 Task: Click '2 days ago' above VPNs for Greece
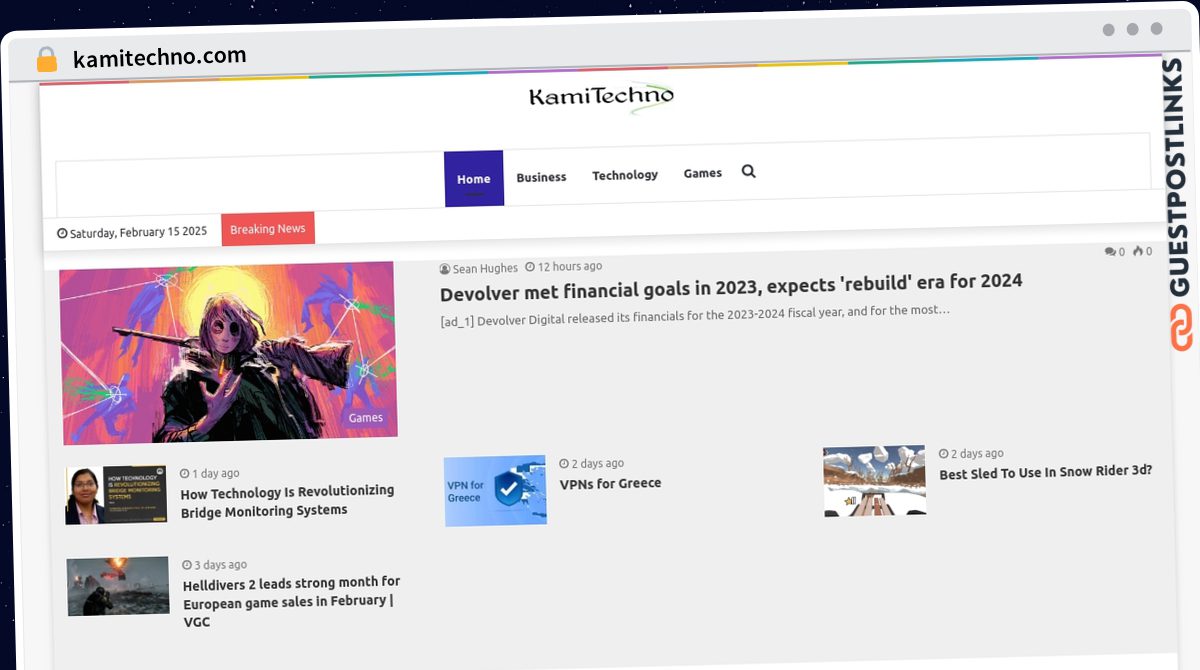coord(598,463)
